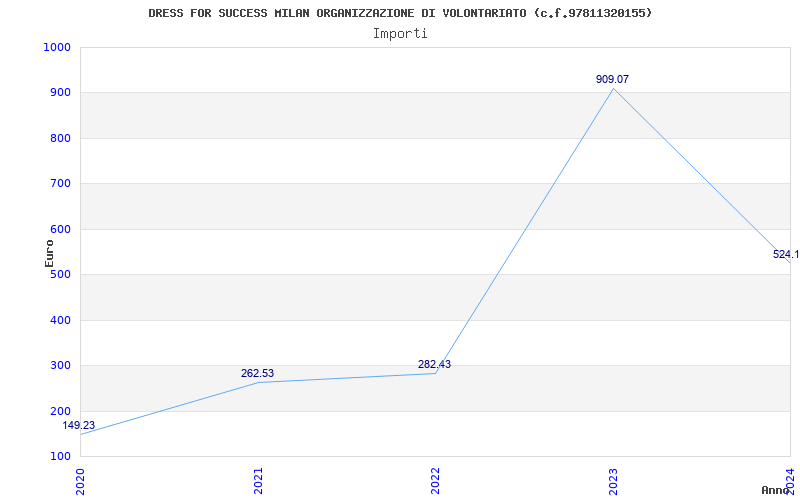
Task: Click the 2021 x-axis label
Action: (x=258, y=481)
